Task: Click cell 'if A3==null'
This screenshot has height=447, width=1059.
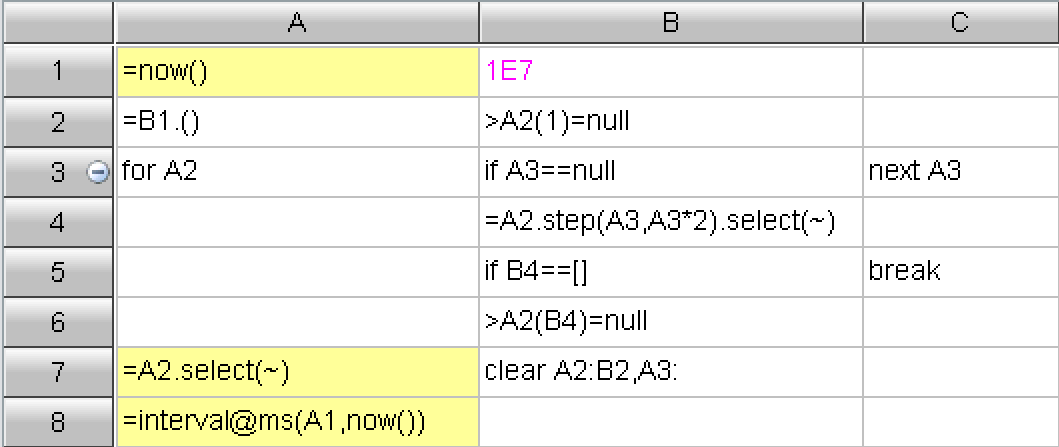Action: (x=671, y=172)
